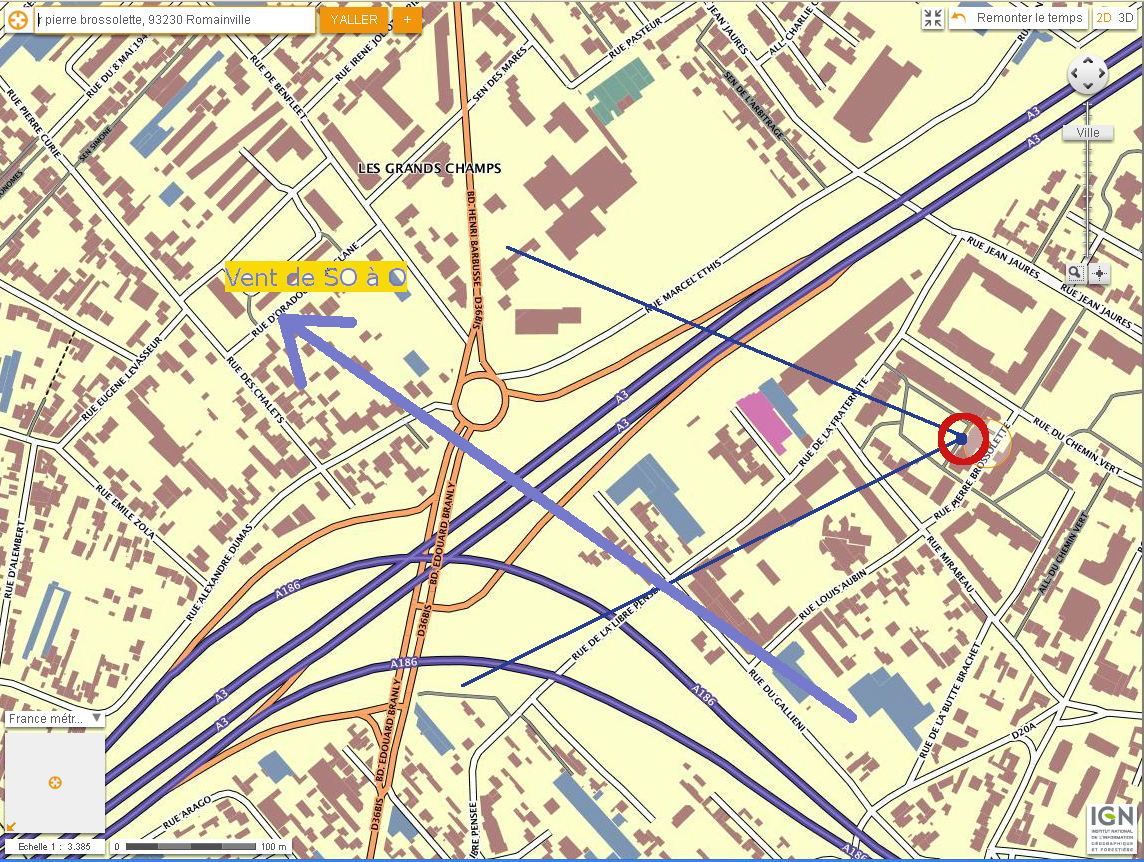This screenshot has height=862, width=1144.
Task: Pan map right with navigation arrow
Action: [1101, 74]
